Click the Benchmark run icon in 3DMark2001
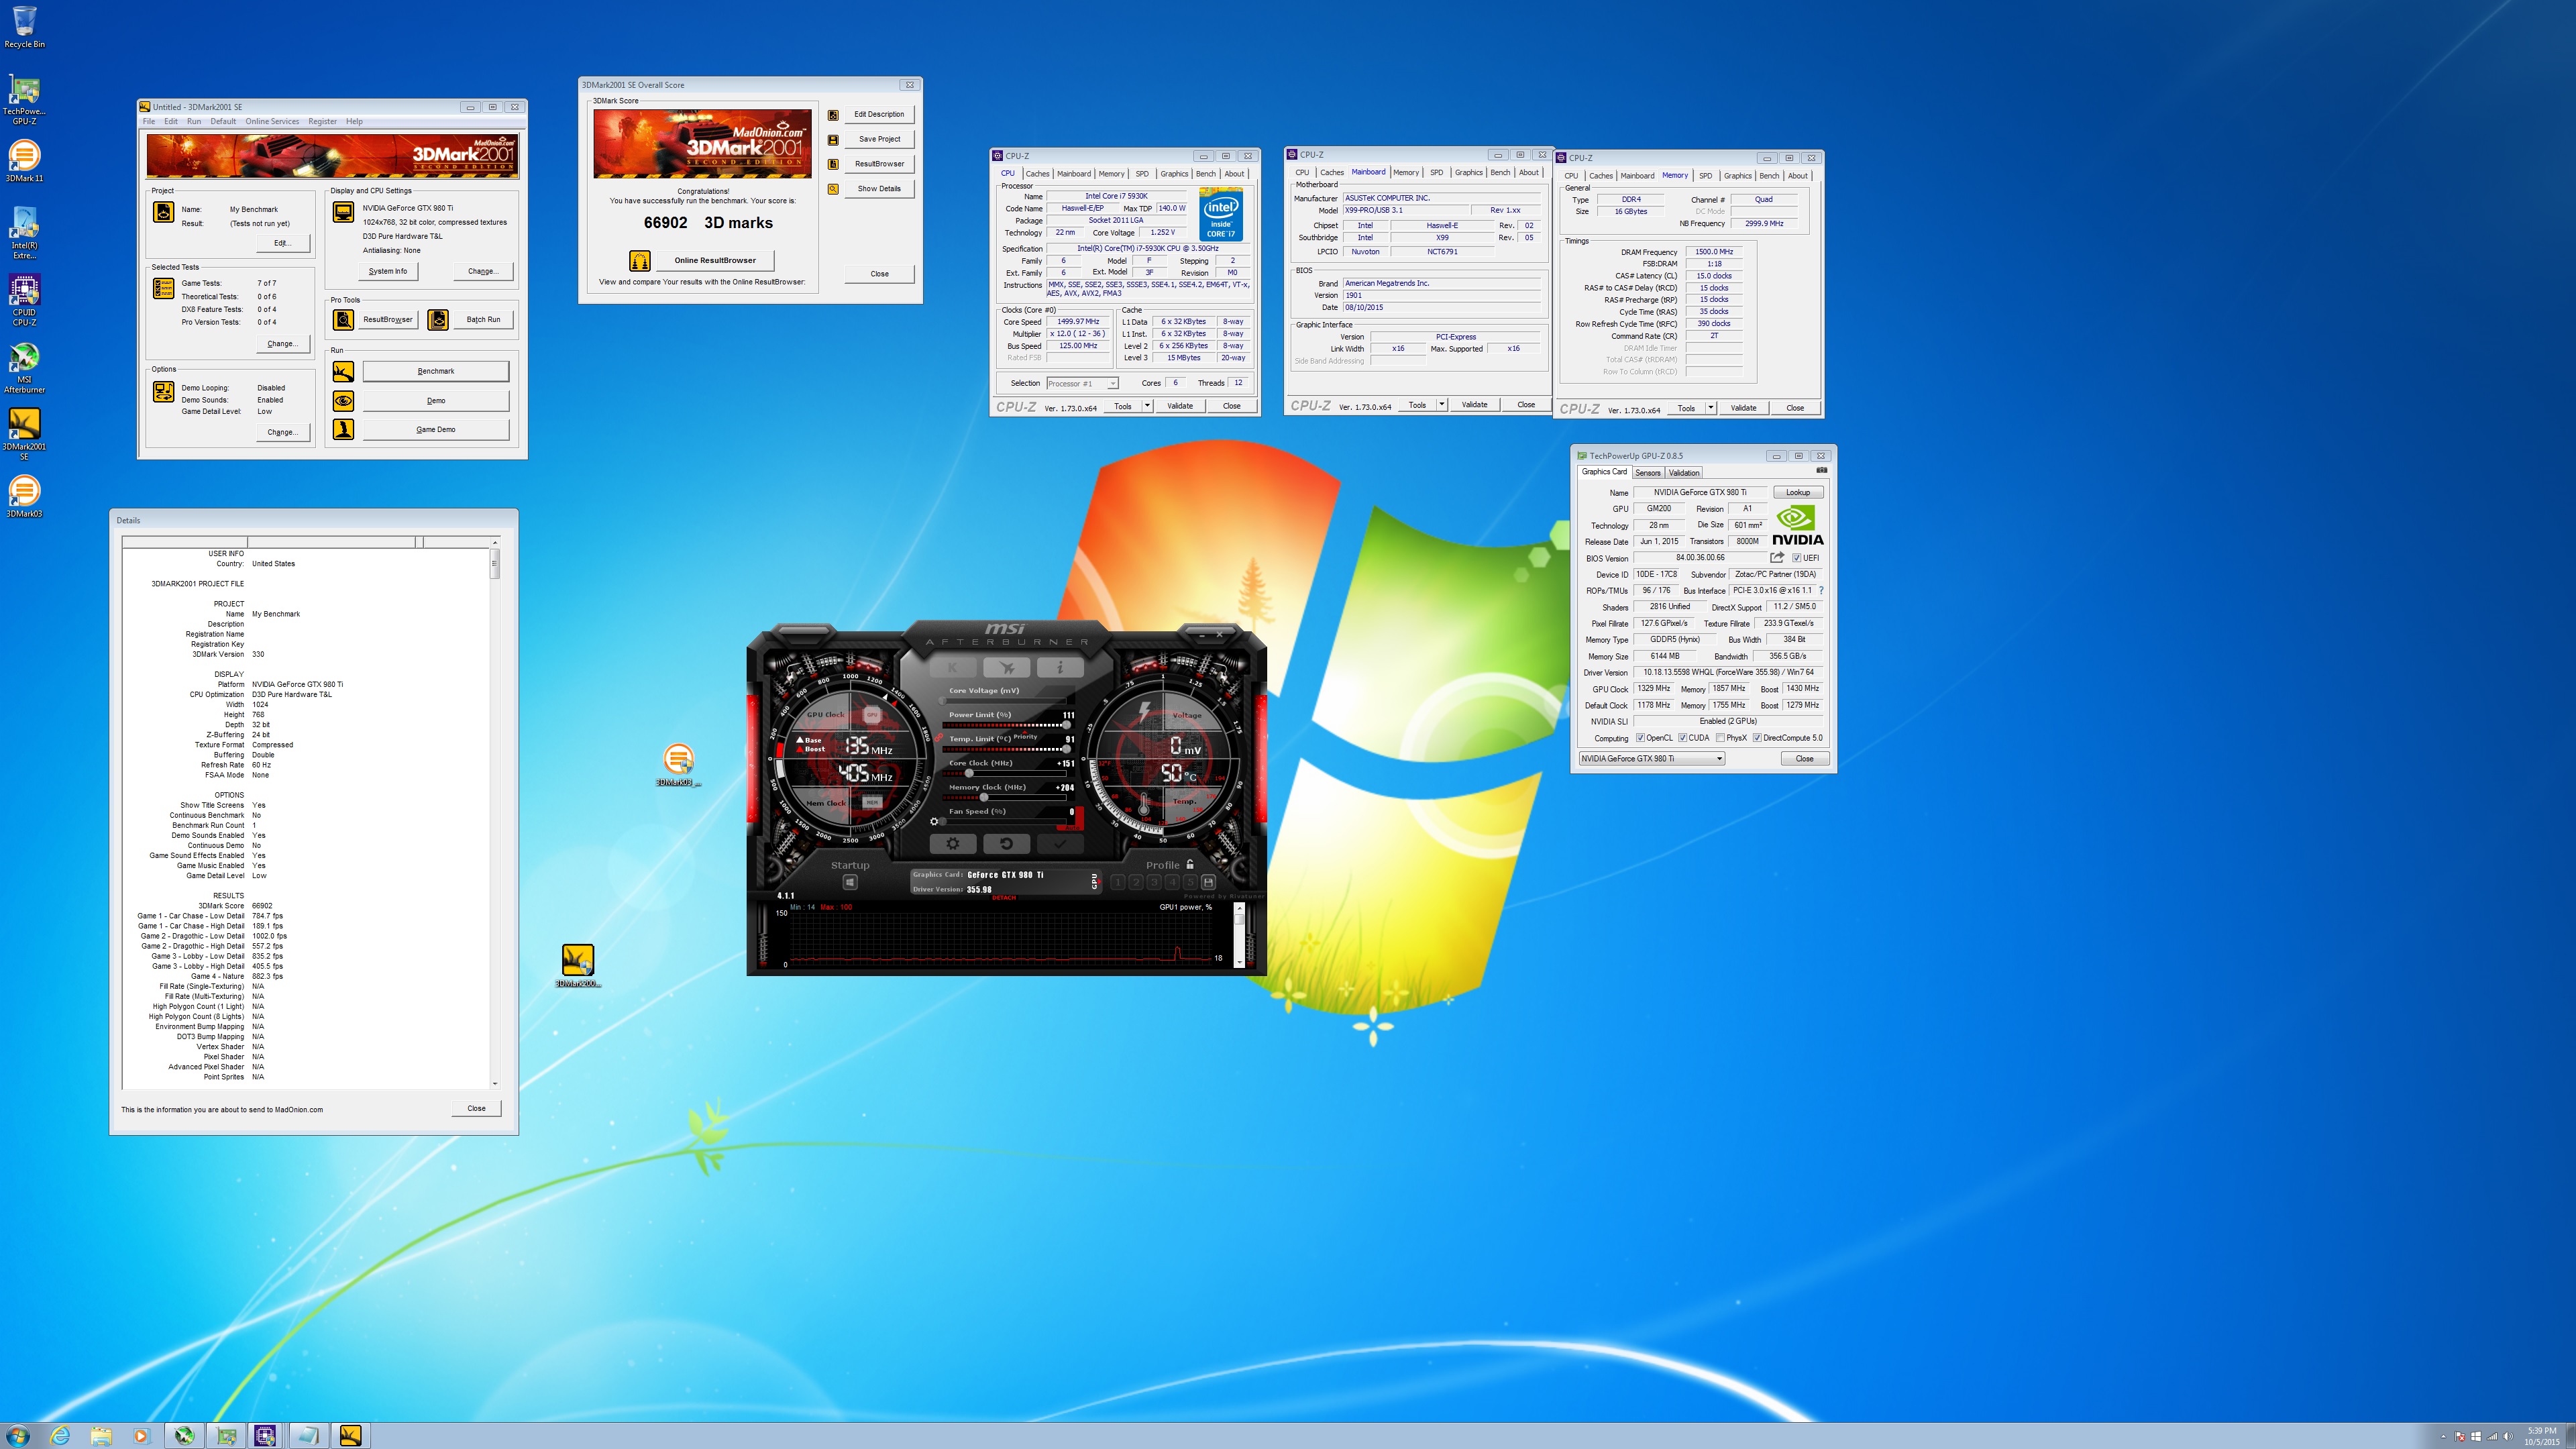2576x1449 pixels. pyautogui.click(x=343, y=371)
